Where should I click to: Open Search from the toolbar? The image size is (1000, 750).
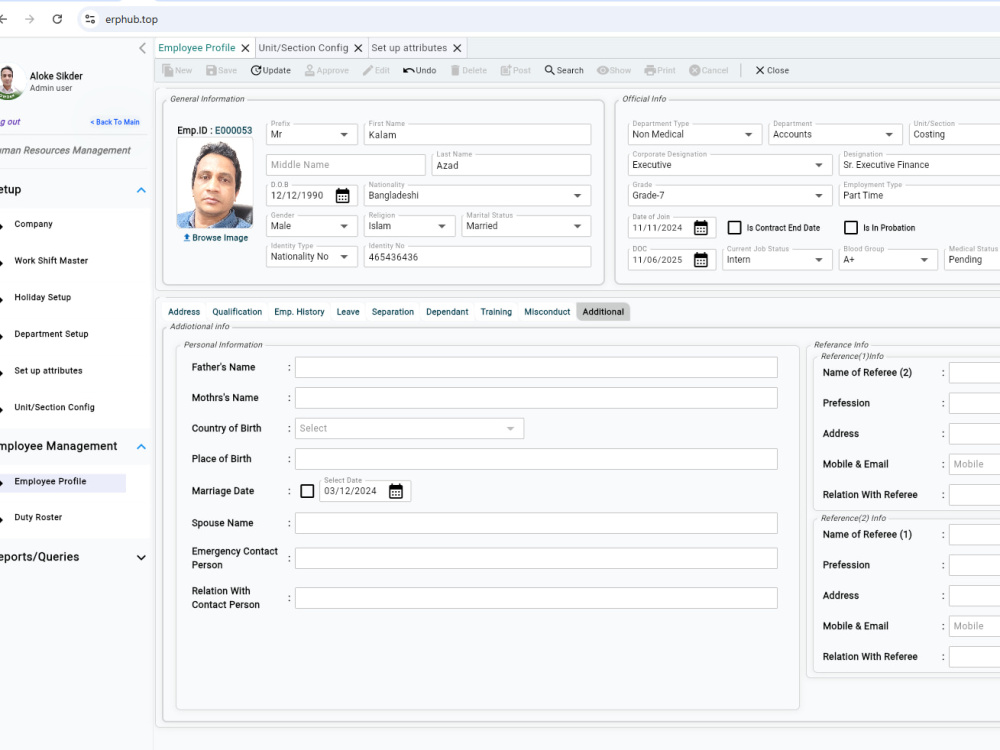(564, 70)
